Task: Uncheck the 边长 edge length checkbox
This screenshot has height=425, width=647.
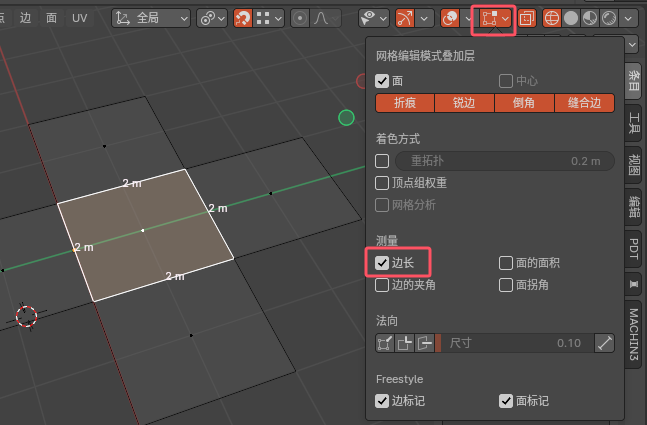Action: click(382, 263)
